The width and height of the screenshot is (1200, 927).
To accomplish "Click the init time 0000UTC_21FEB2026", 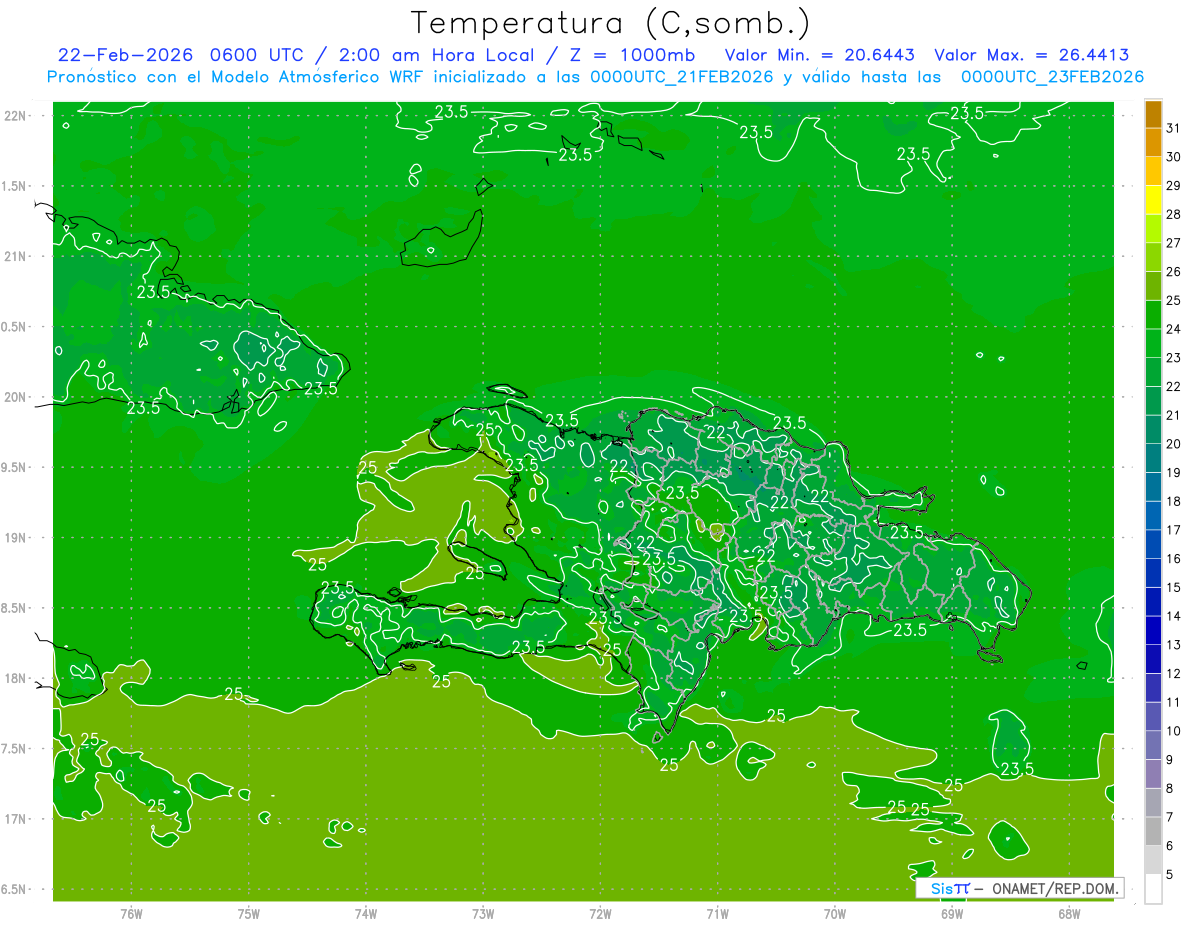I will (x=682, y=76).
